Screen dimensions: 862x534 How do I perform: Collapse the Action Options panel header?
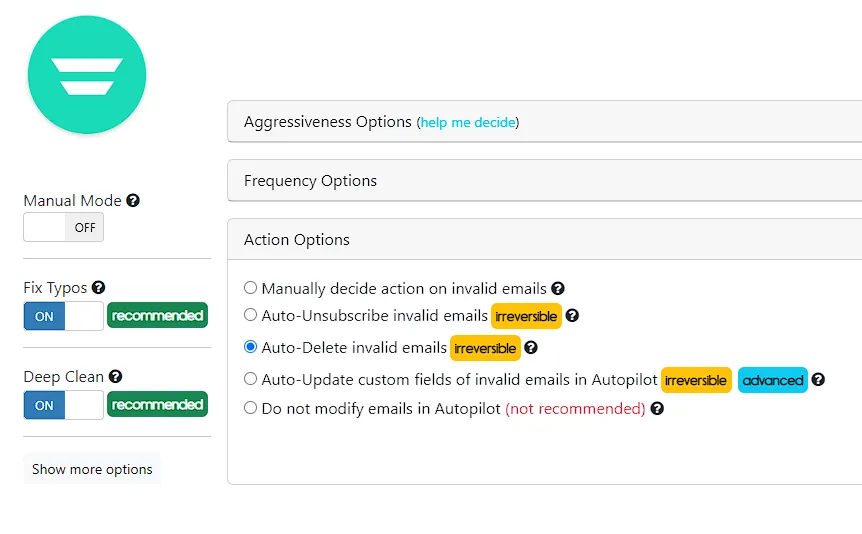(x=544, y=239)
